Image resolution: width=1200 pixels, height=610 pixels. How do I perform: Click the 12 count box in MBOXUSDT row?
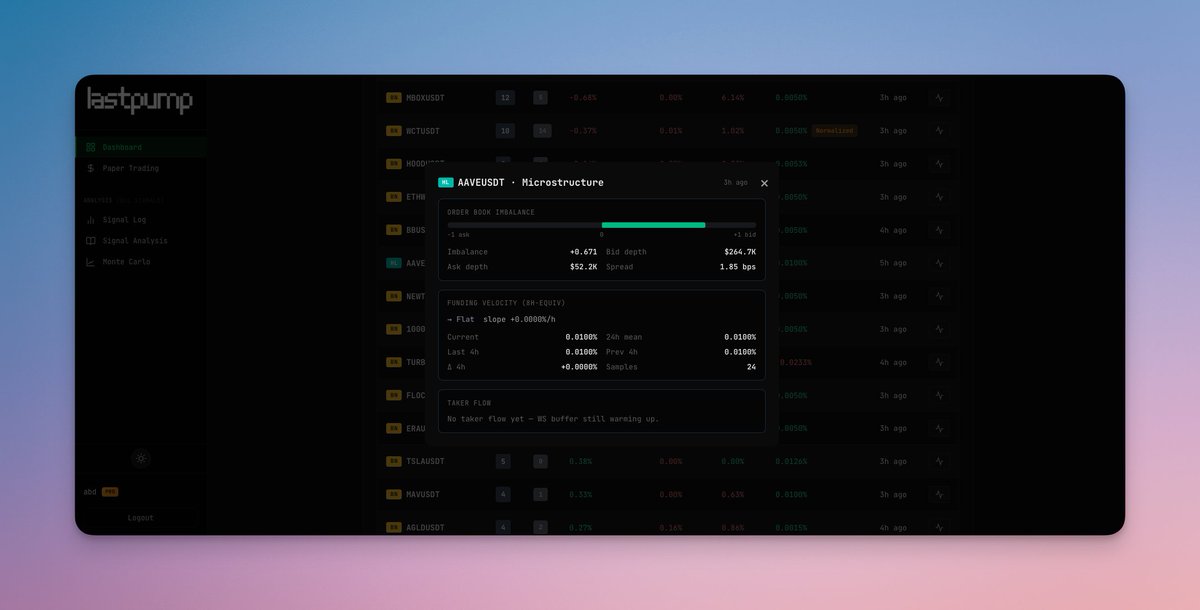(x=505, y=98)
